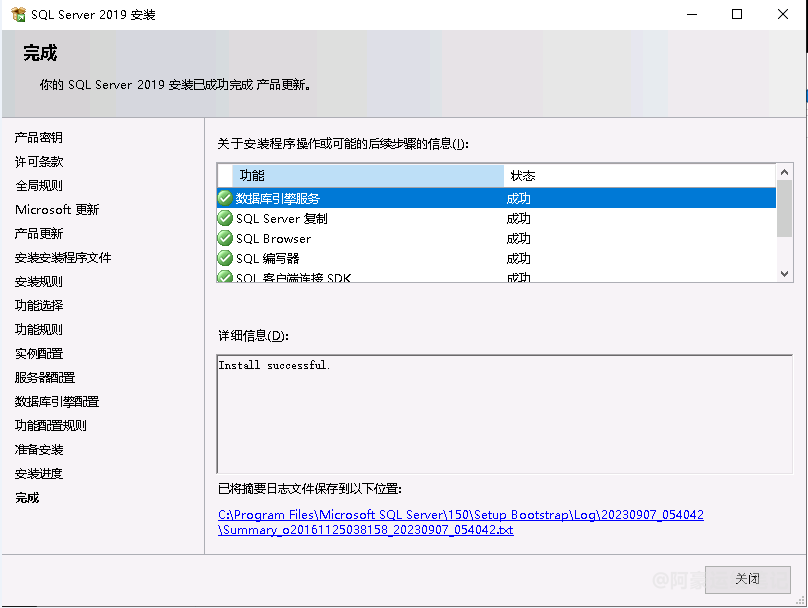This screenshot has height=608, width=808.
Task: Click 成功 status of SQL Browser row
Action: click(x=518, y=239)
